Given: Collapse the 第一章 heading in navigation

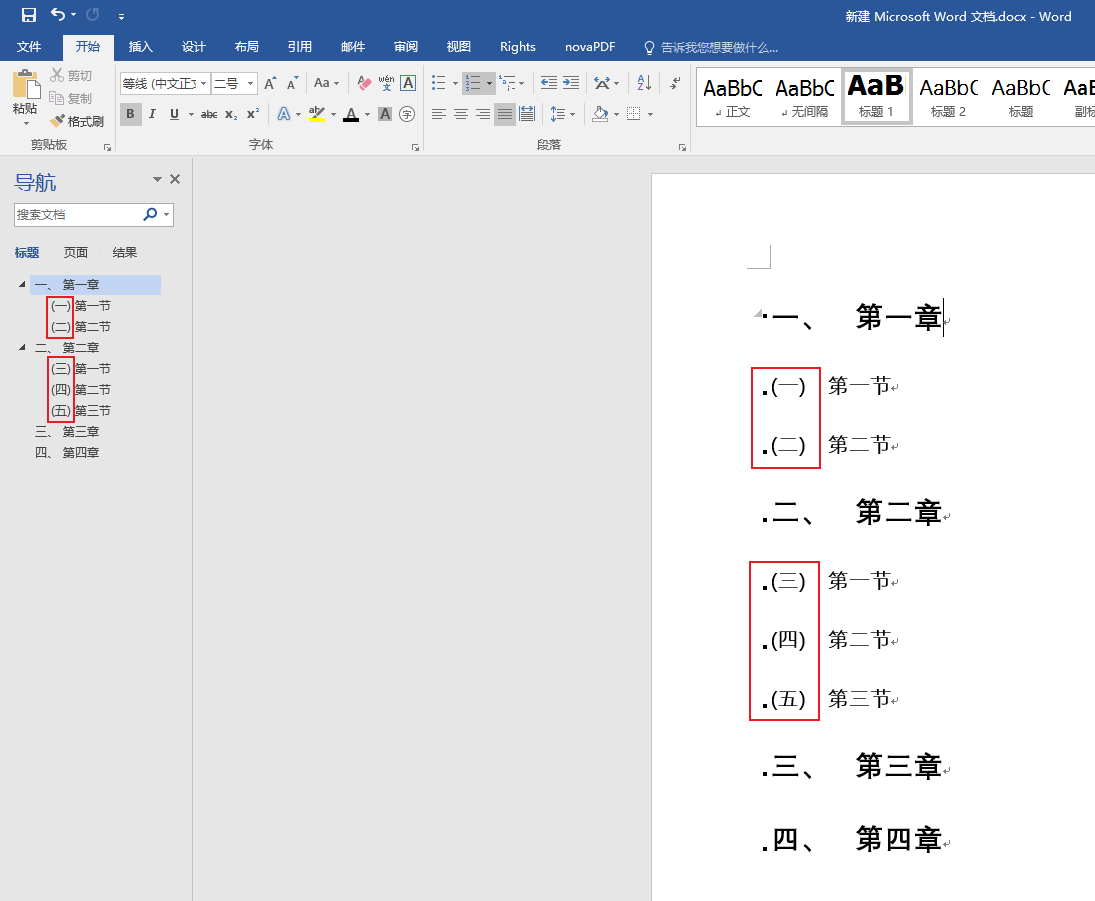Looking at the screenshot, I should (x=22, y=284).
